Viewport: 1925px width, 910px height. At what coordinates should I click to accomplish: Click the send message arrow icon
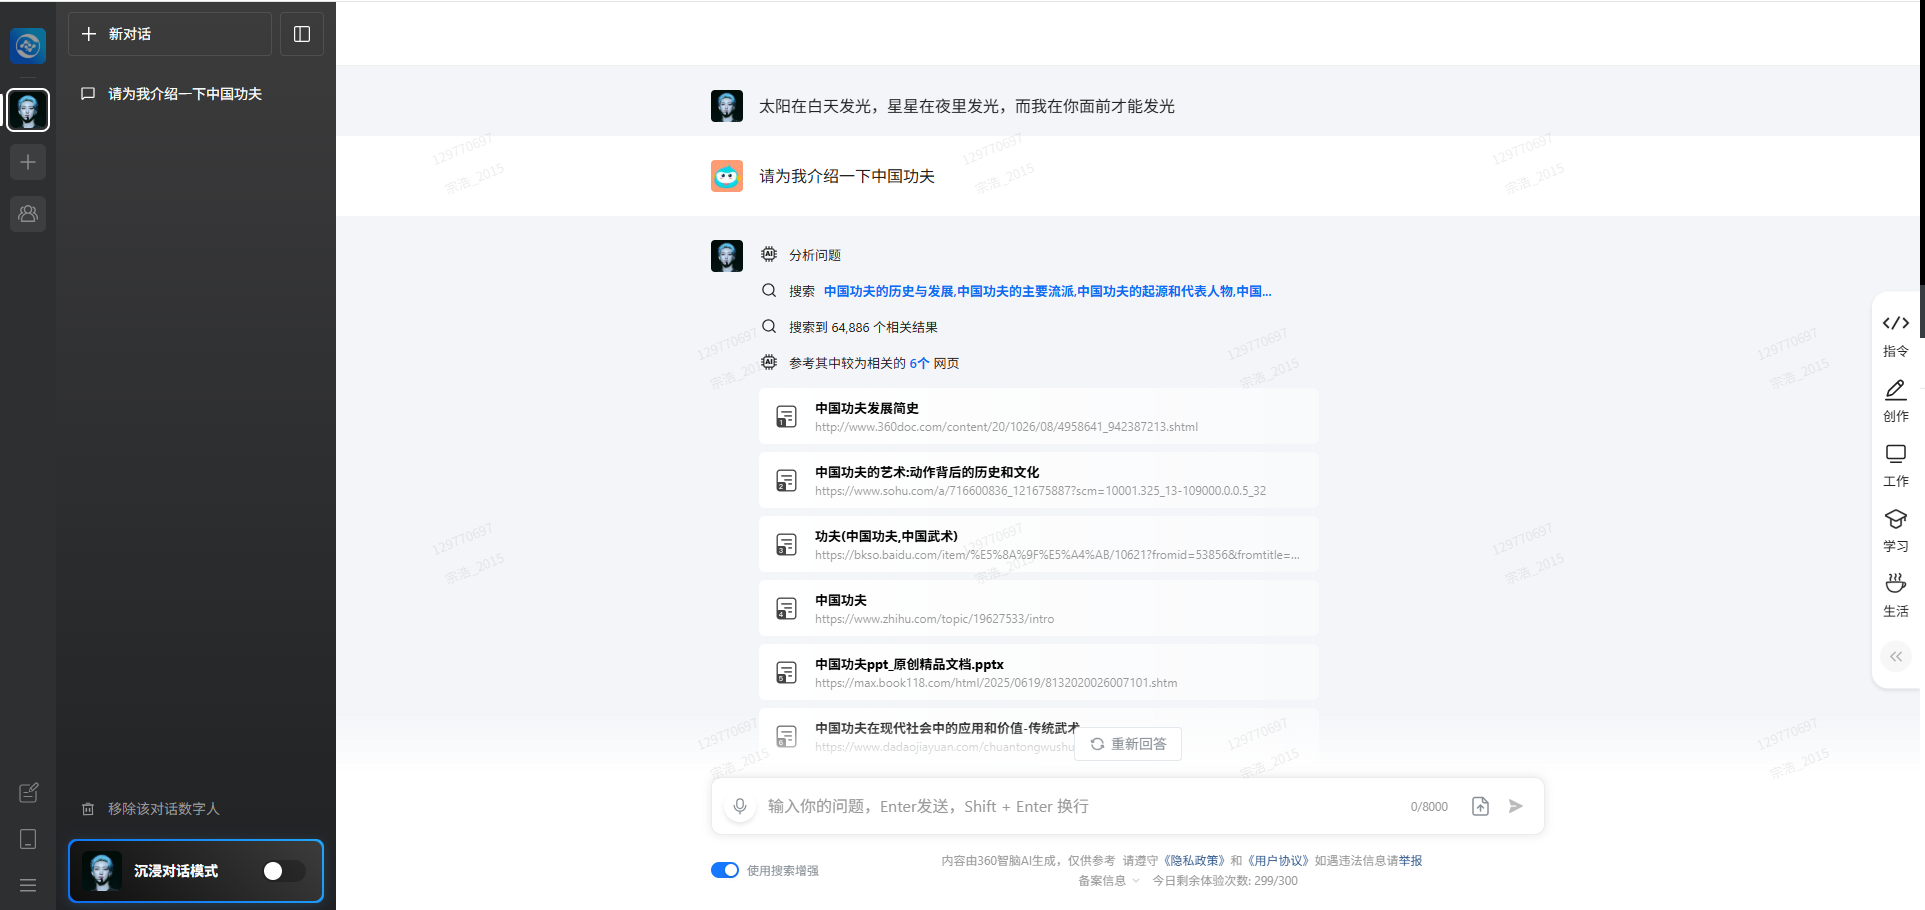coord(1516,805)
